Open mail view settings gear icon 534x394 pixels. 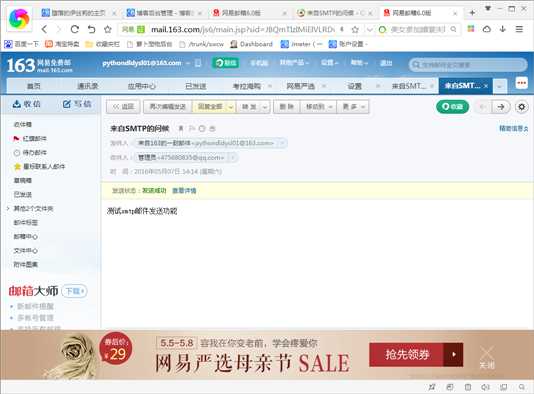pyautogui.click(x=521, y=107)
